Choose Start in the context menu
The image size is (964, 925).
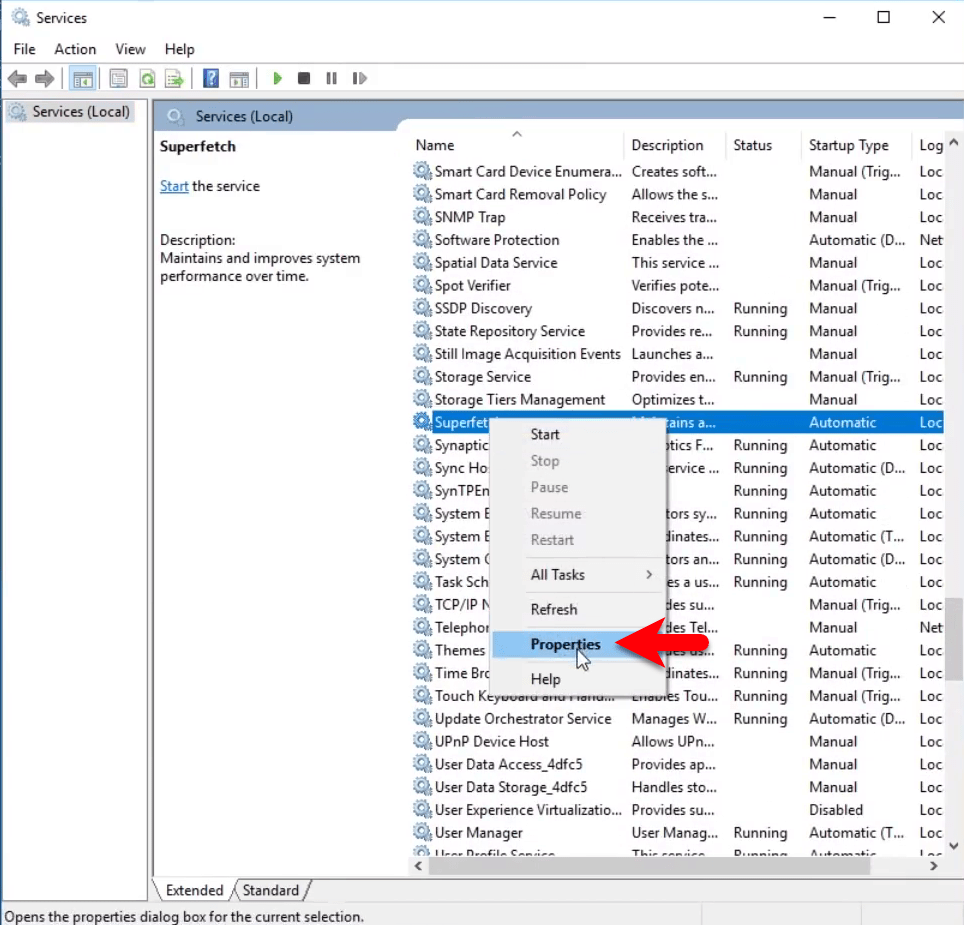point(578,435)
